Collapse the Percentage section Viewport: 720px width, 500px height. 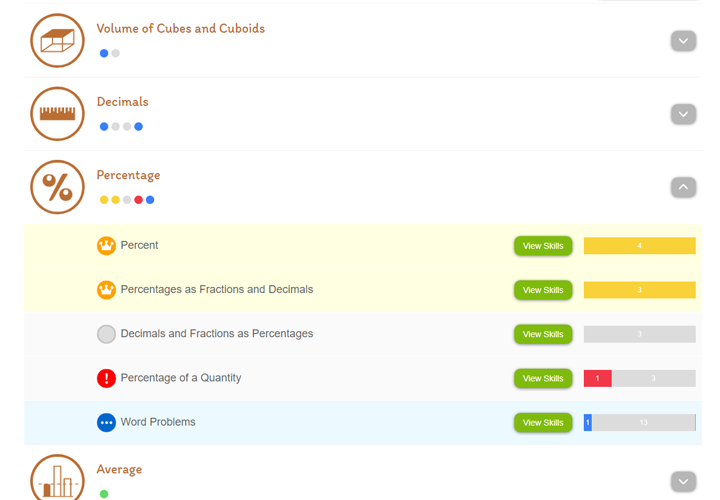(683, 187)
